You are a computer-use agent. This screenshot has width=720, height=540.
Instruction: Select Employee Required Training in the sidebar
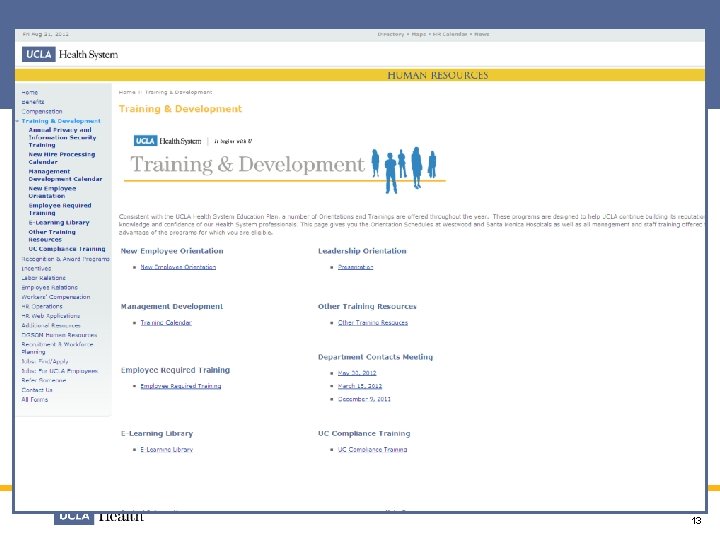point(60,209)
